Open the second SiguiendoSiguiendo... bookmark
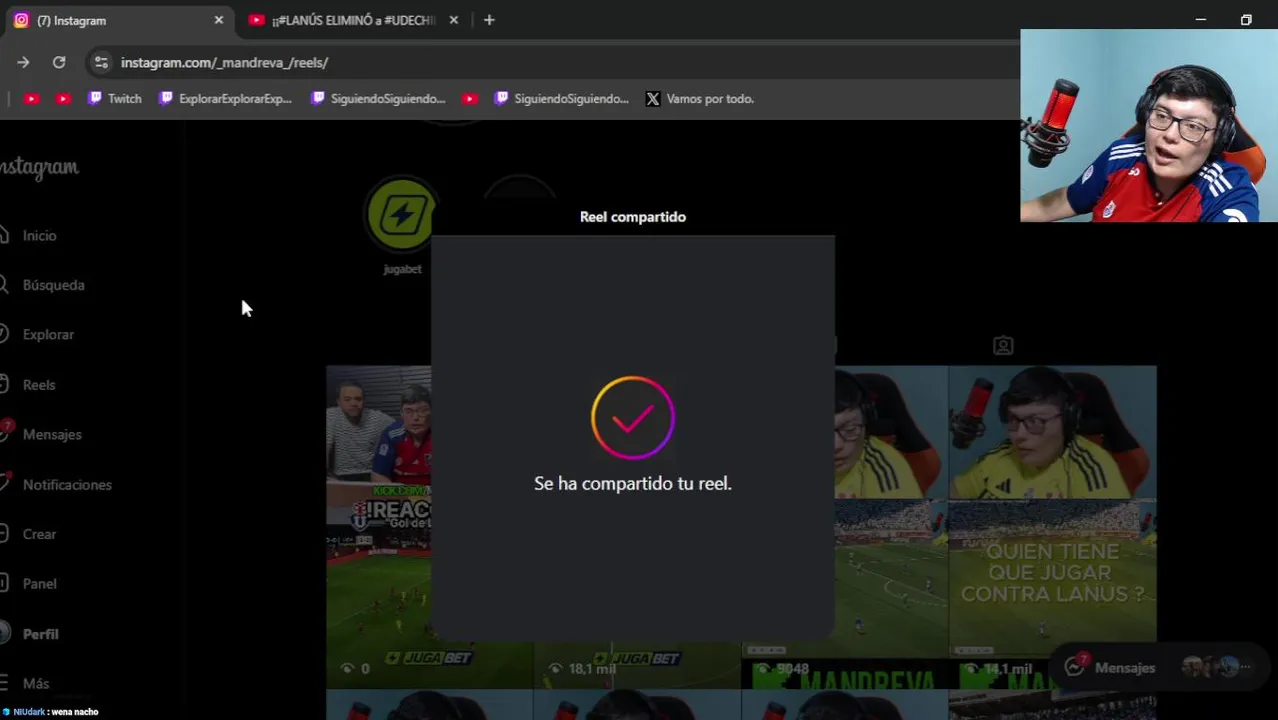The width and height of the screenshot is (1278, 720). pyautogui.click(x=561, y=99)
